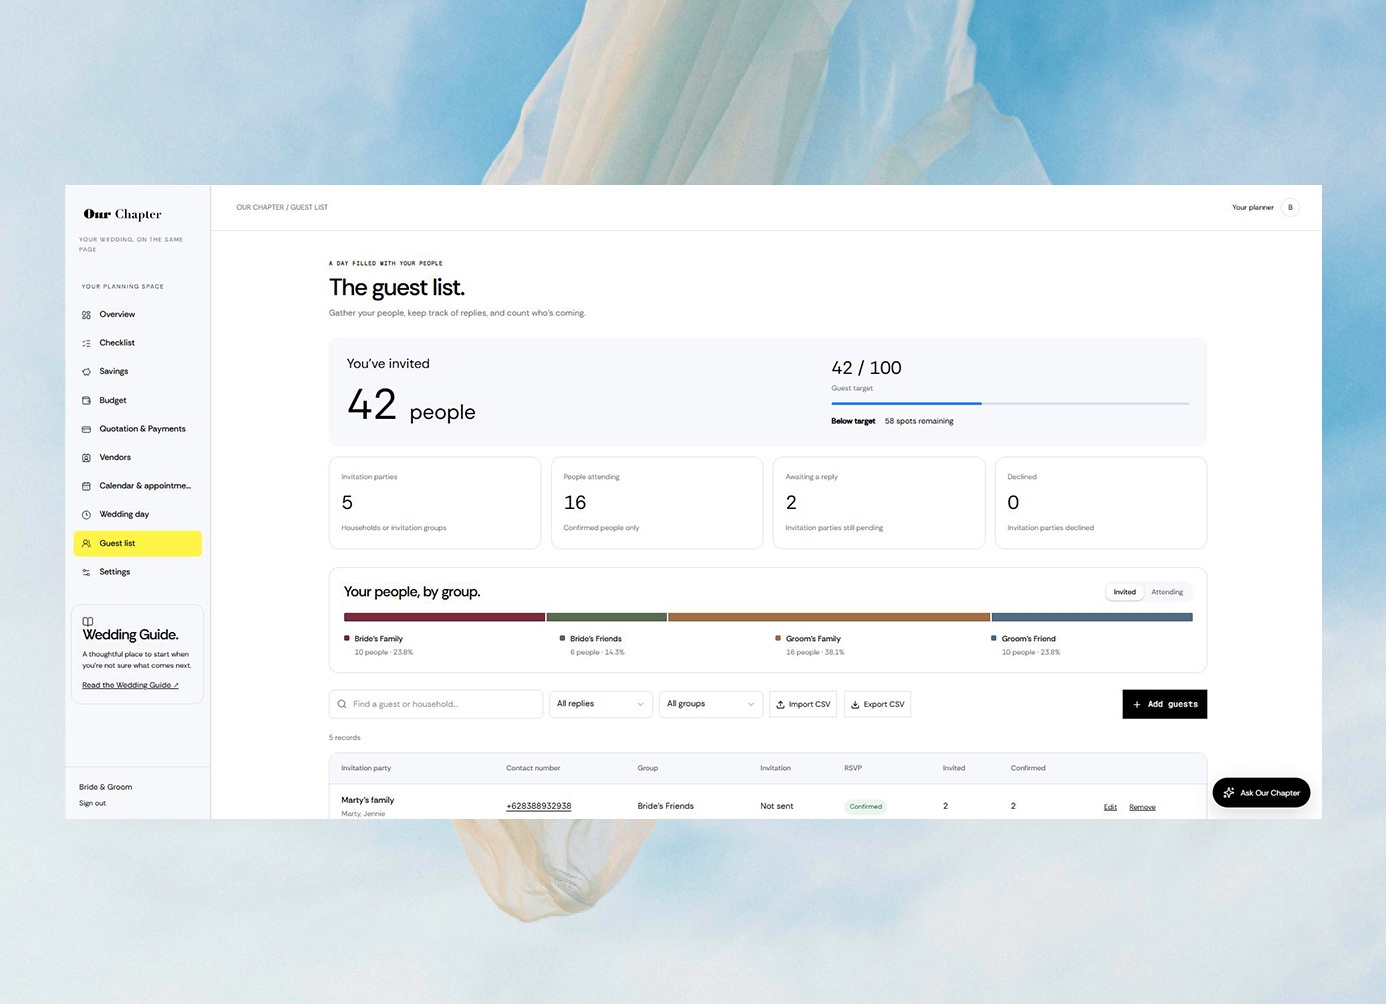This screenshot has height=1004, width=1386.
Task: Click Sign out in sidebar
Action: pos(92,803)
